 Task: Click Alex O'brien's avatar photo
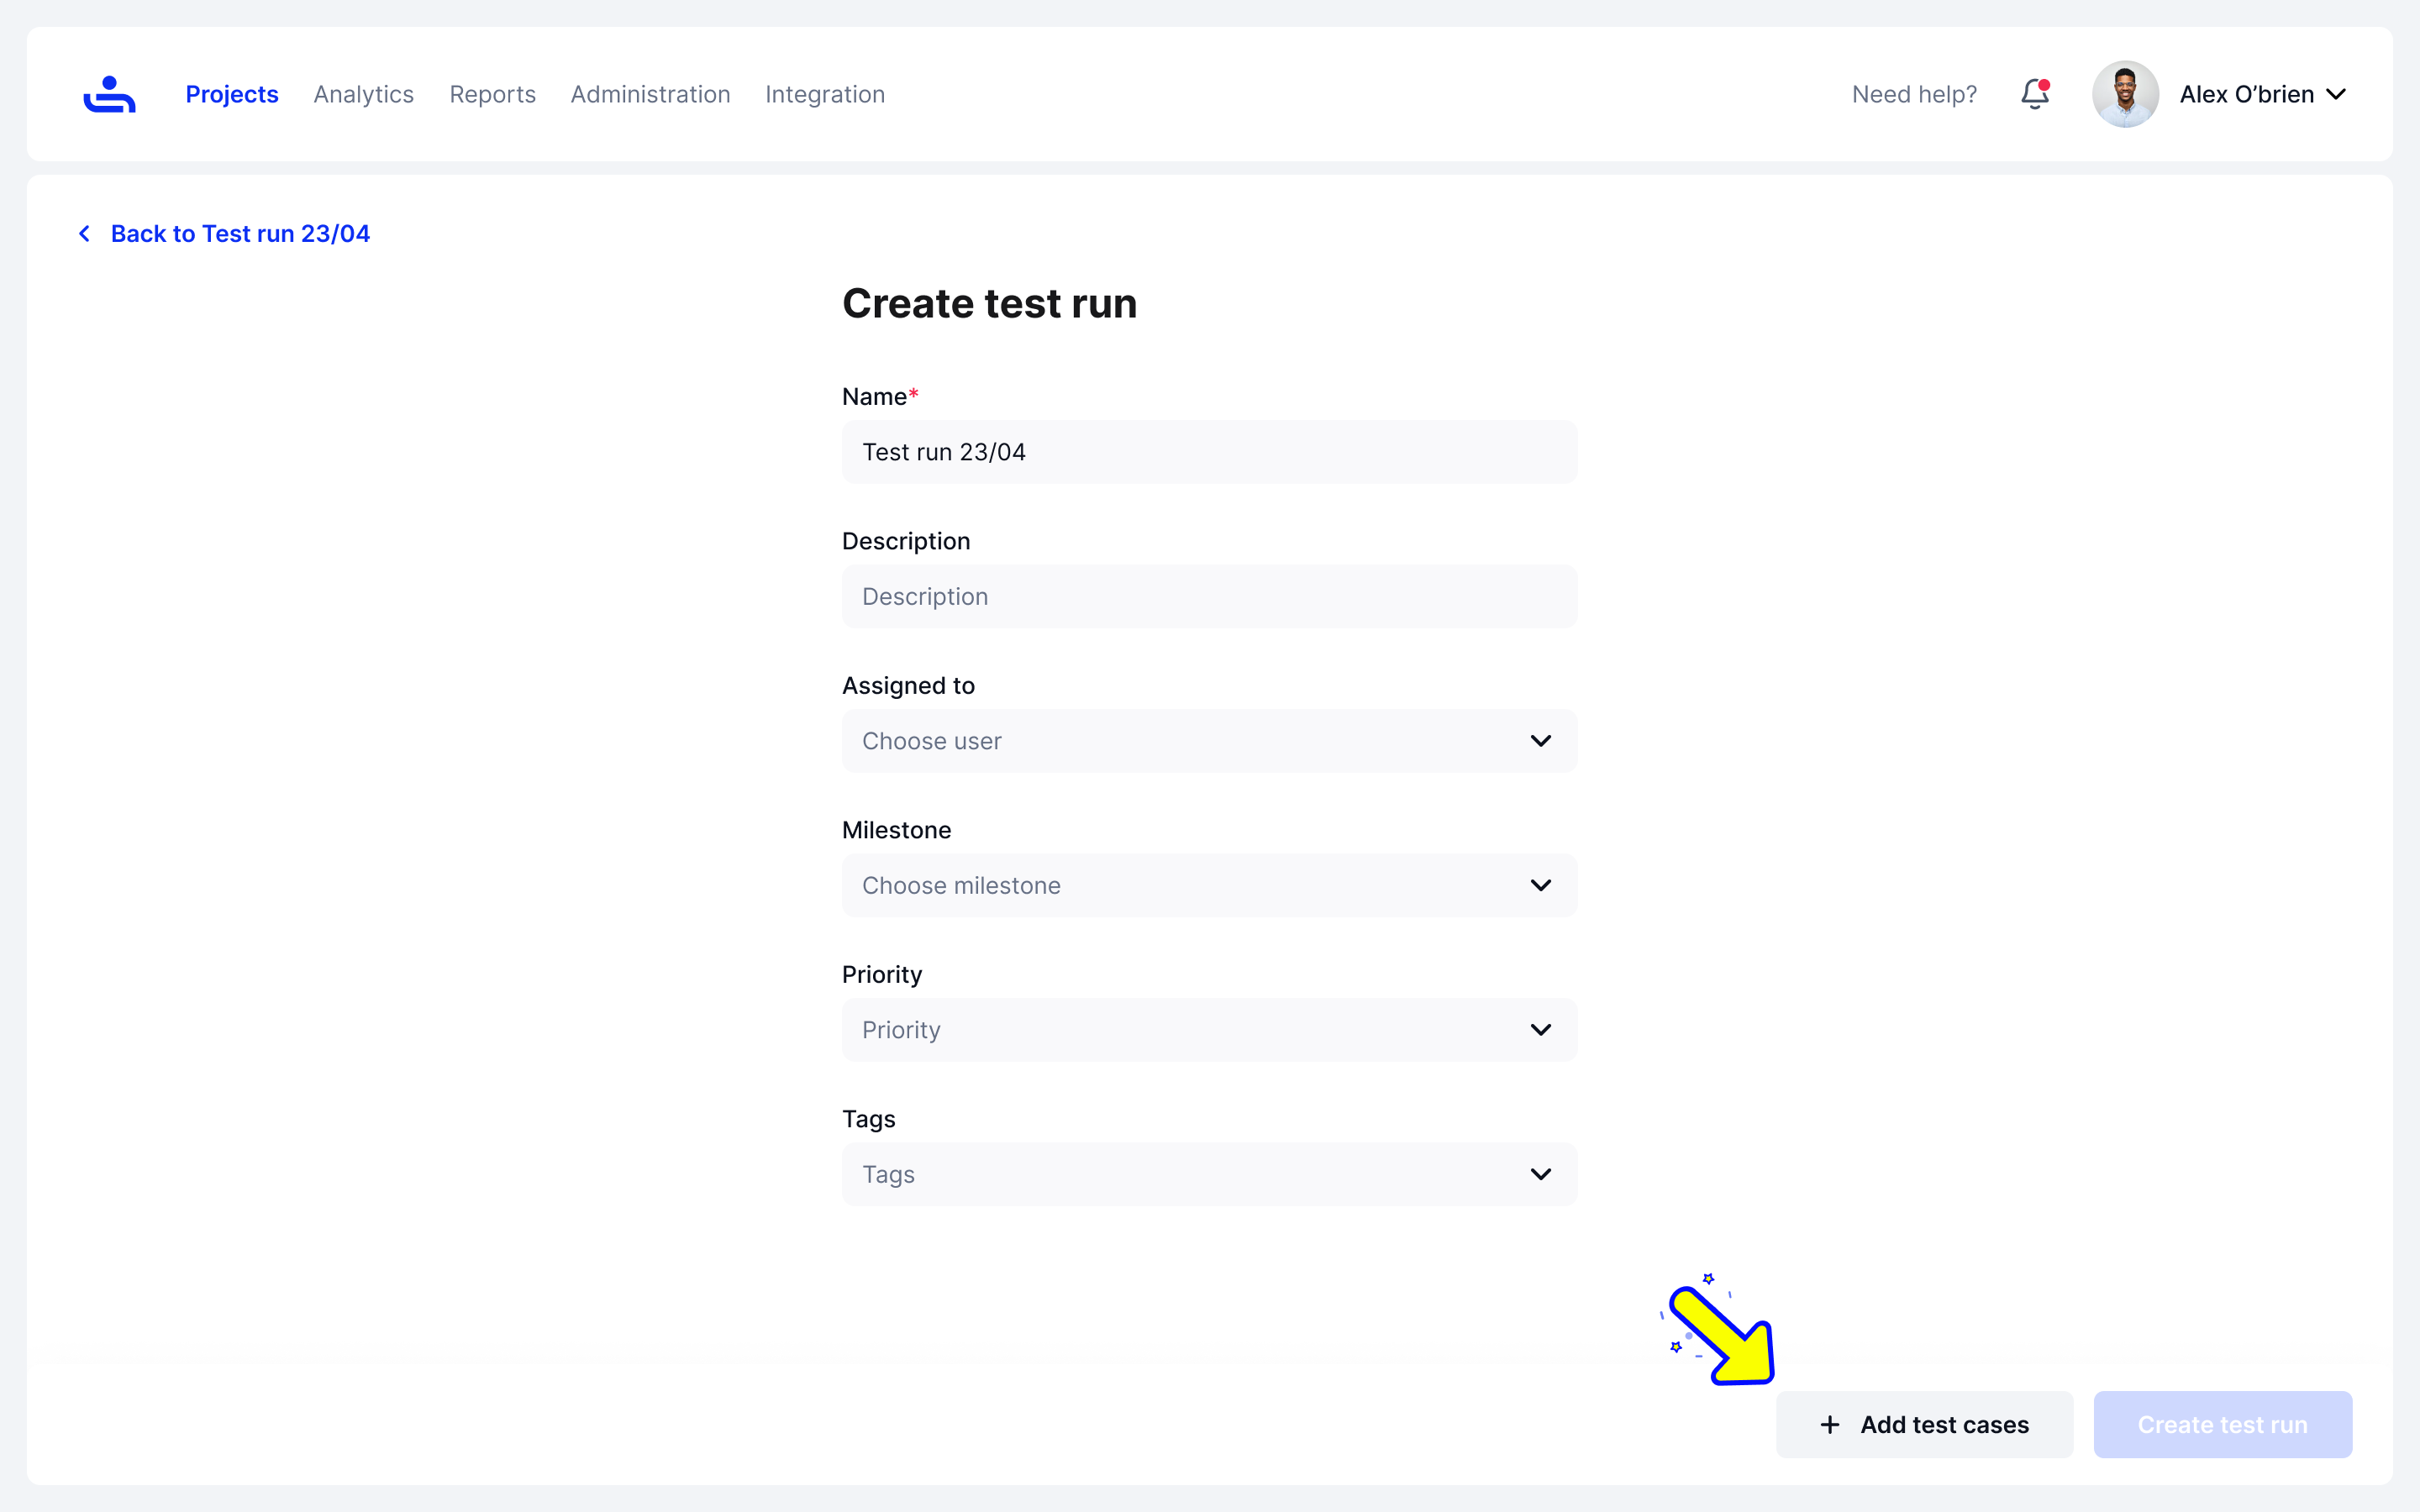[x=2125, y=94]
